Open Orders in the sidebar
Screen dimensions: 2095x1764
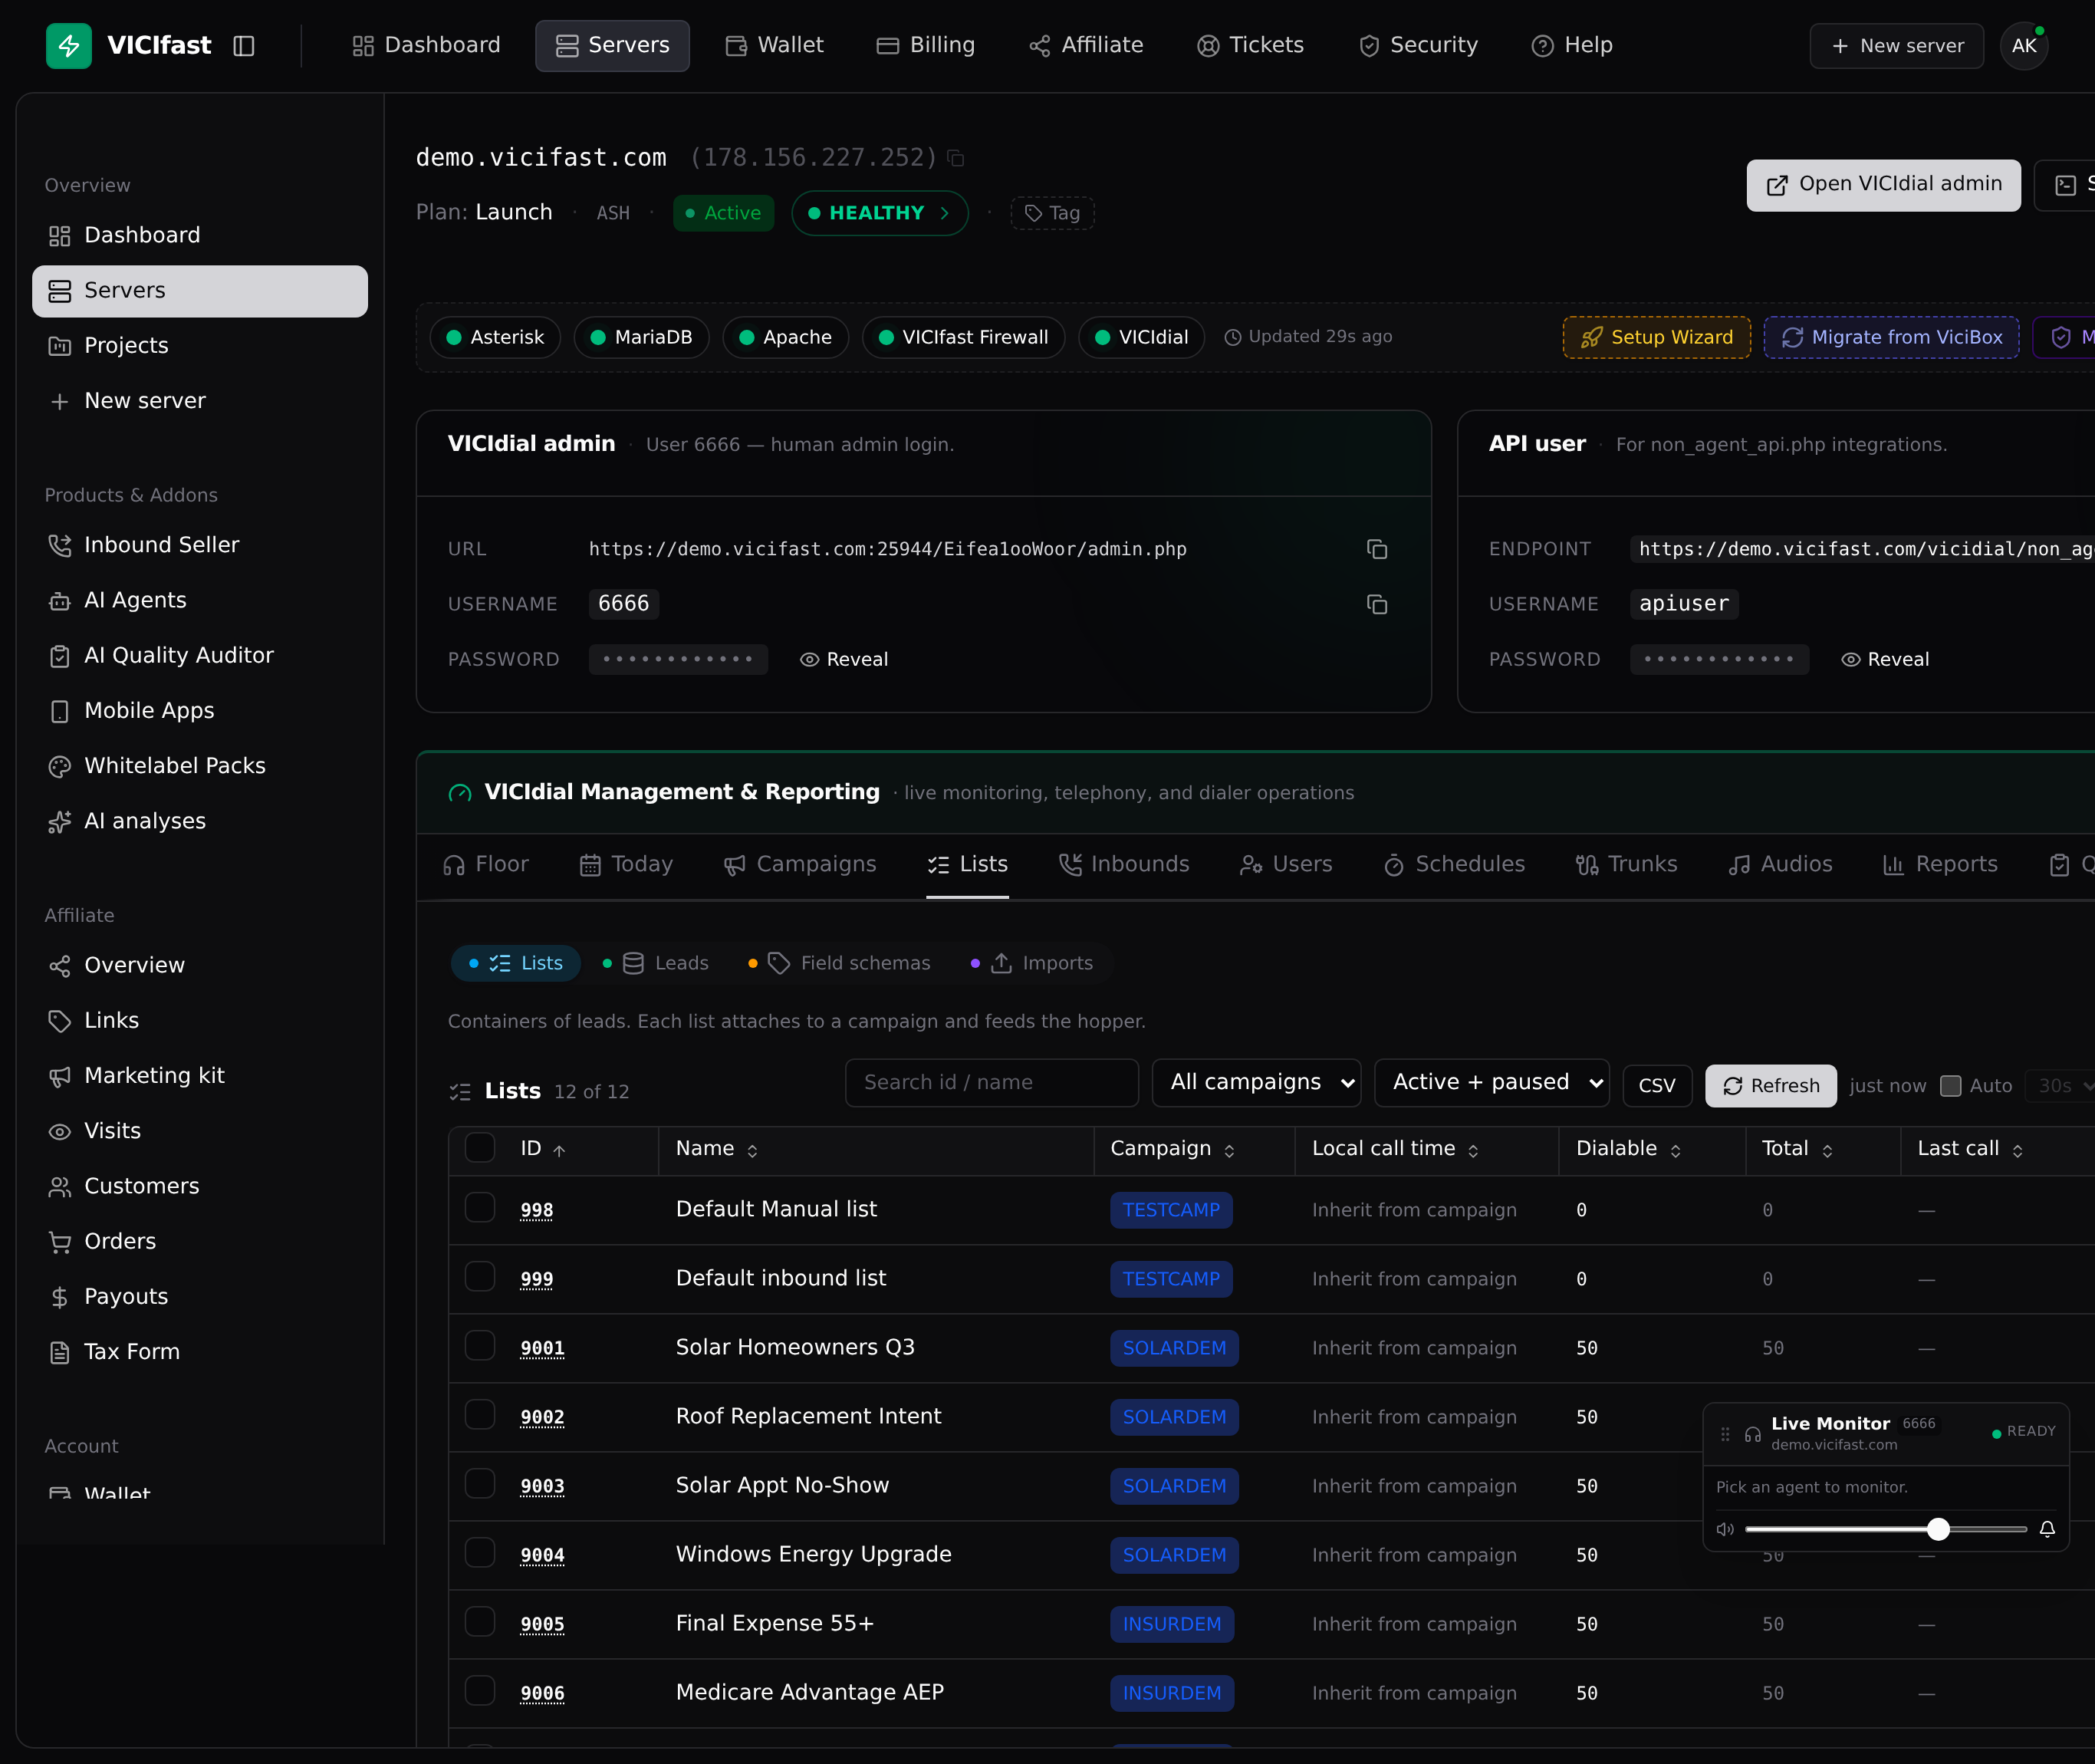[200, 1241]
